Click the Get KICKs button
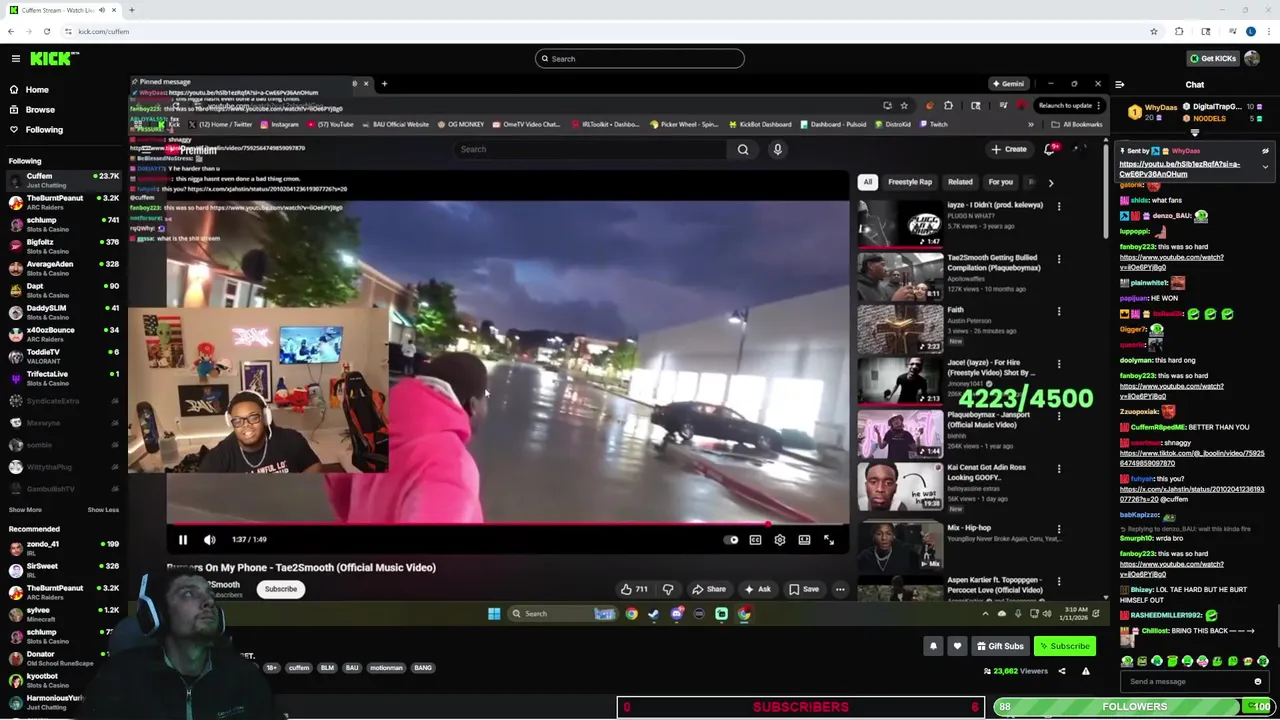 [x=1211, y=59]
